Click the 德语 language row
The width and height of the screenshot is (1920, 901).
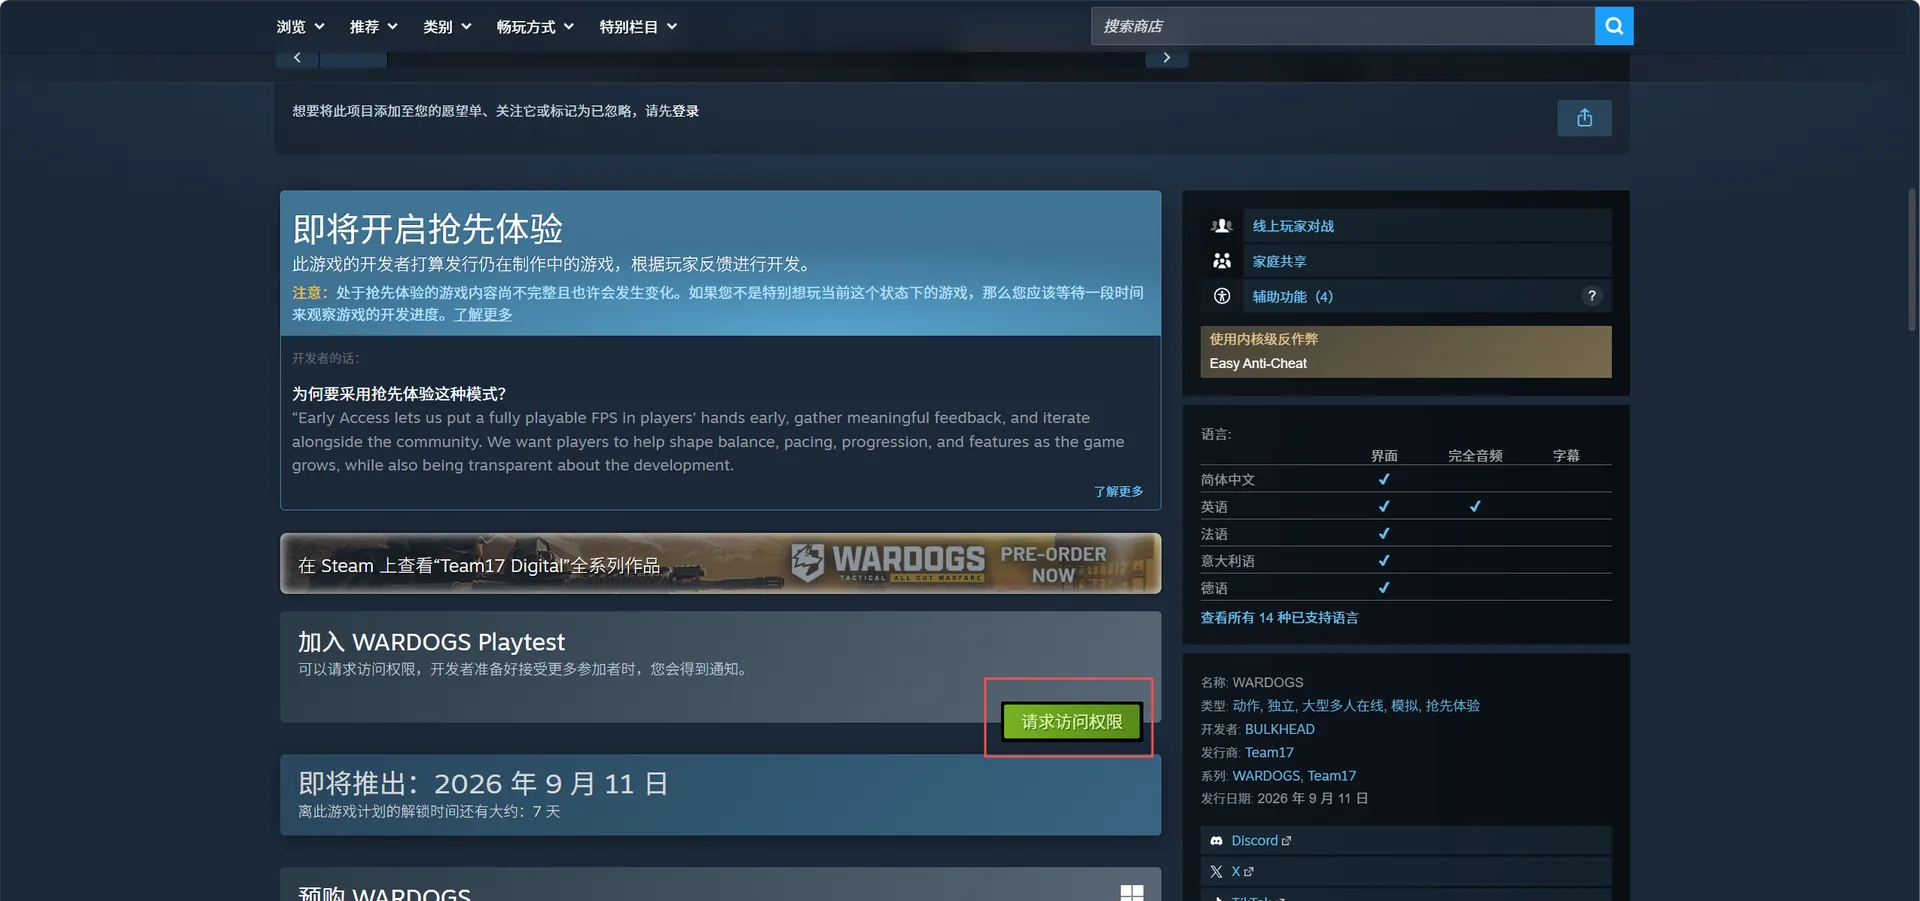click(x=1405, y=588)
